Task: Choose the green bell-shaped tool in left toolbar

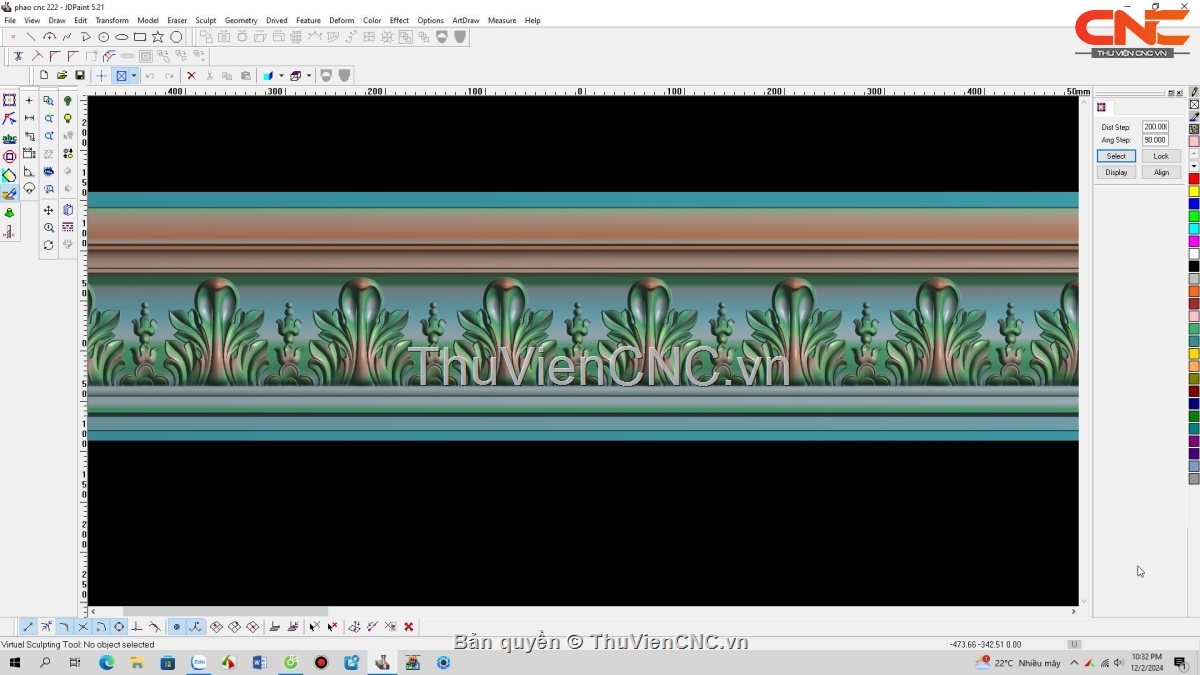Action: [9, 213]
